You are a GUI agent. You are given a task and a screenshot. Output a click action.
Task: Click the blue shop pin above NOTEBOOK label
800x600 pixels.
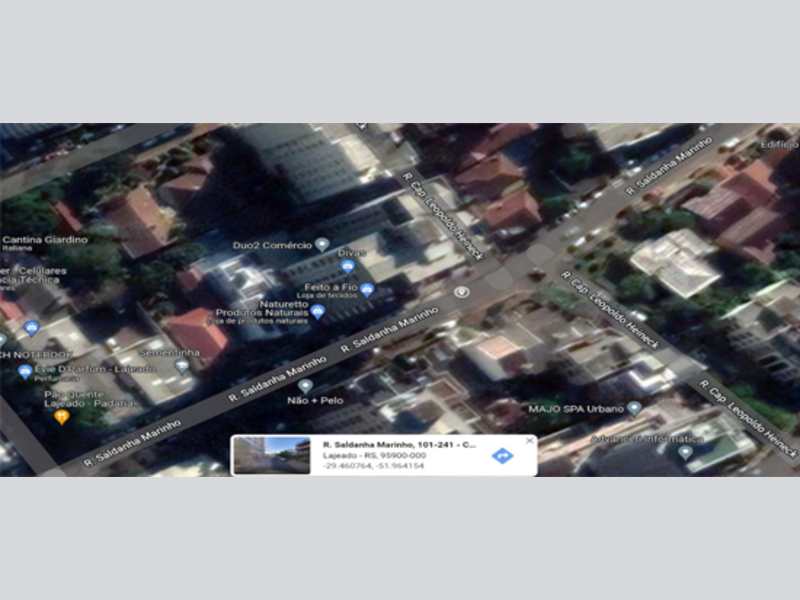coord(32,329)
